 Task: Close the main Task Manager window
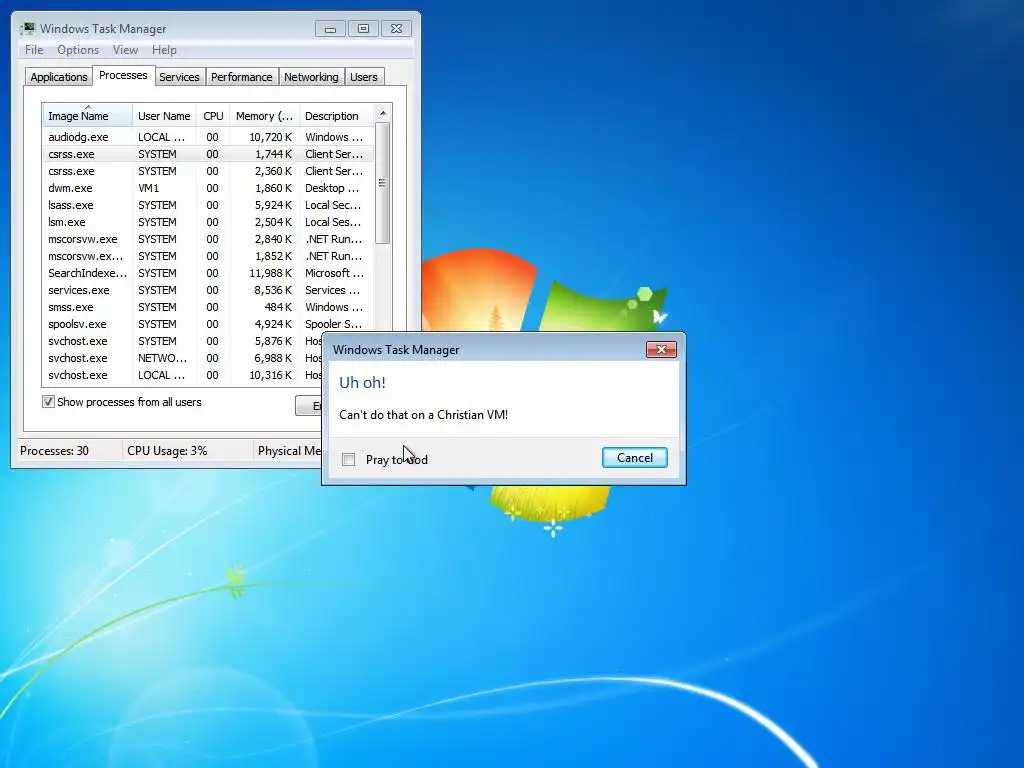pyautogui.click(x=396, y=29)
